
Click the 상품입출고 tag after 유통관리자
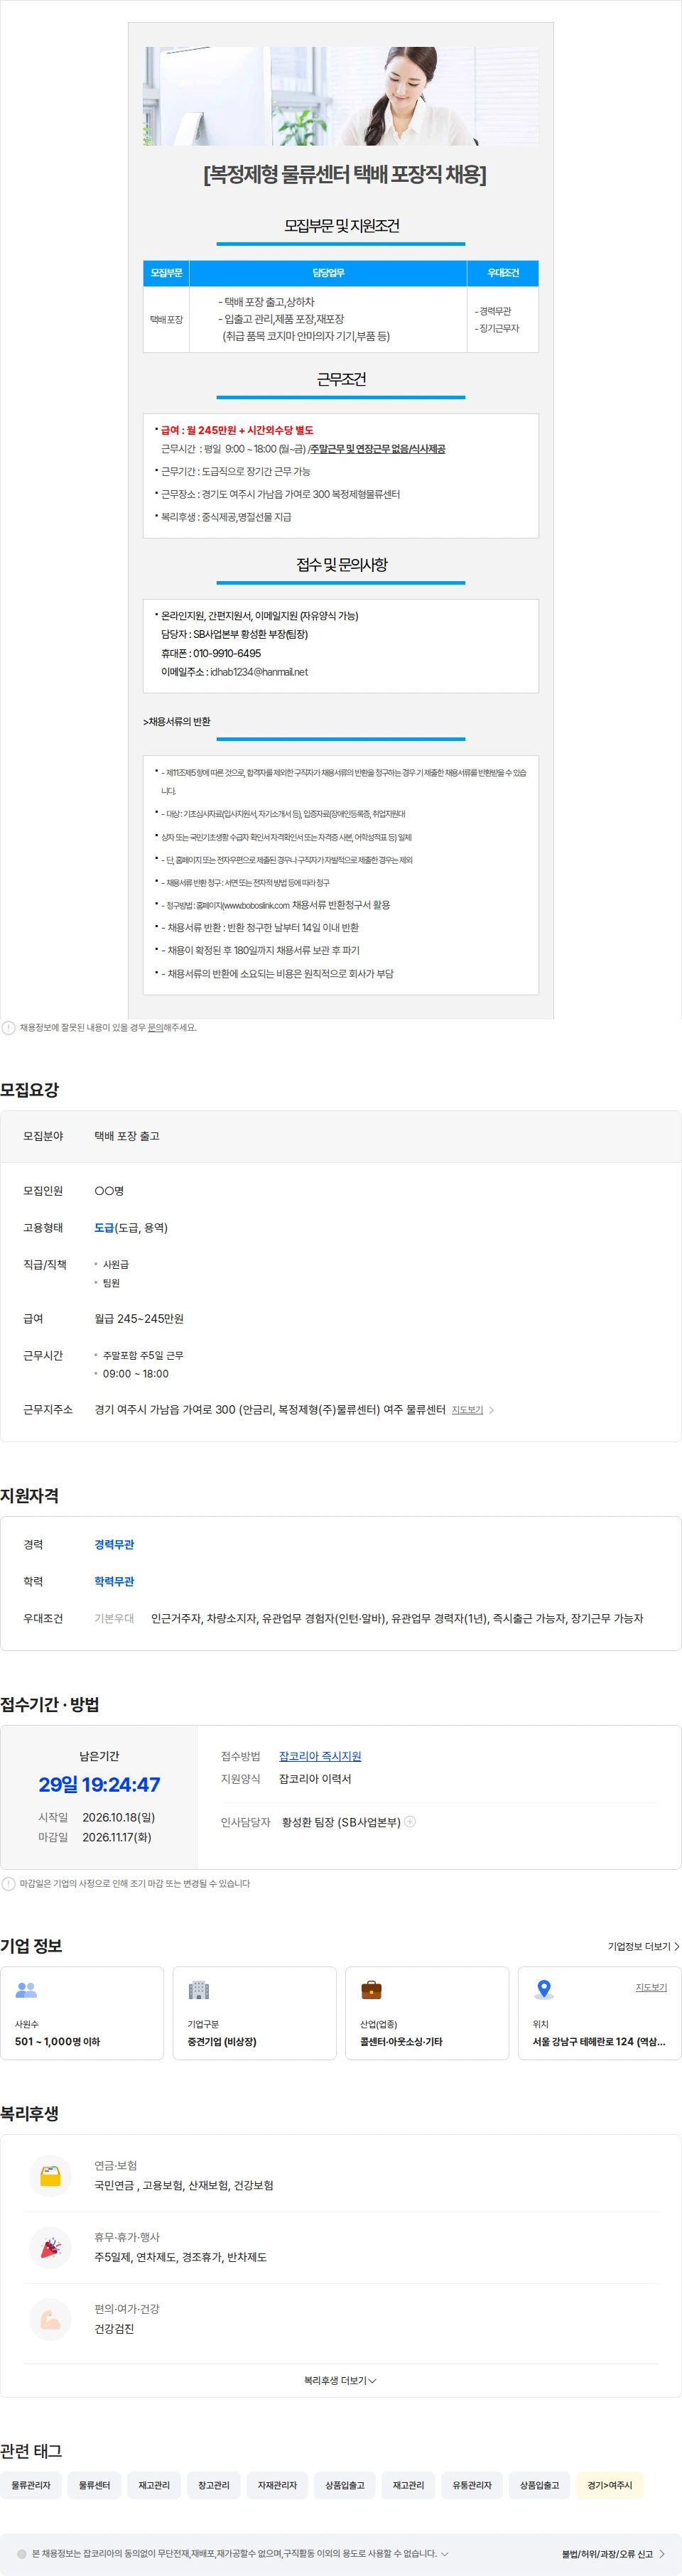click(539, 2485)
